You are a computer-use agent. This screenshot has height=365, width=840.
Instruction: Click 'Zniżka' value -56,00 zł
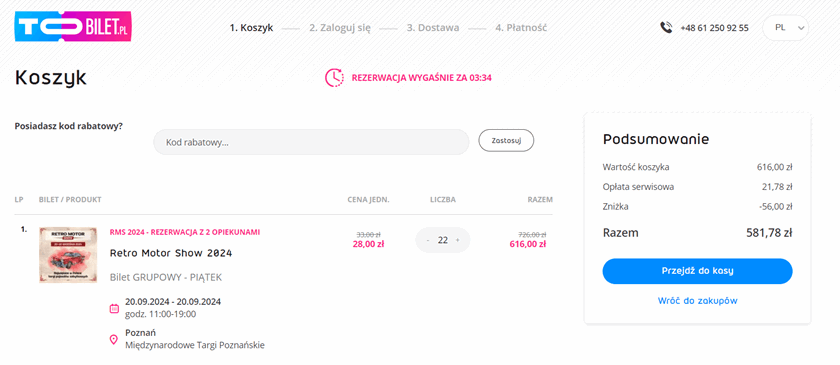[x=777, y=206]
